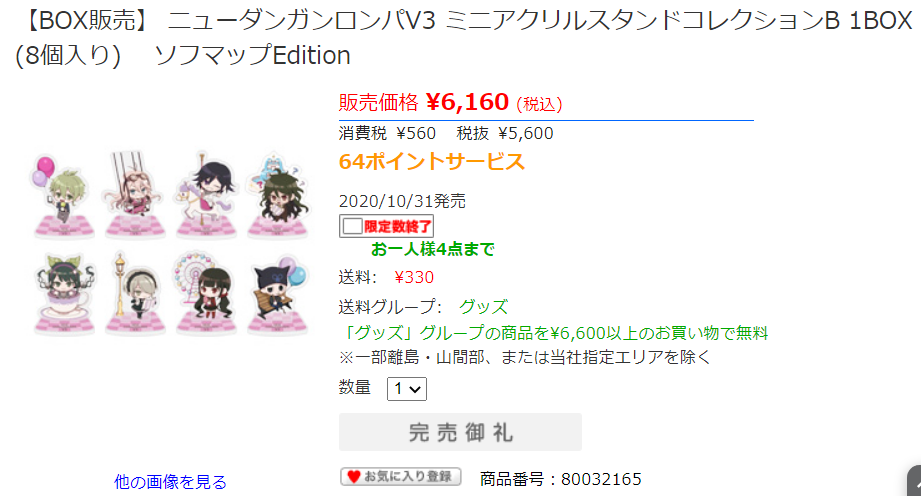
Task: Click the free shipping condition text
Action: pyautogui.click(x=553, y=333)
